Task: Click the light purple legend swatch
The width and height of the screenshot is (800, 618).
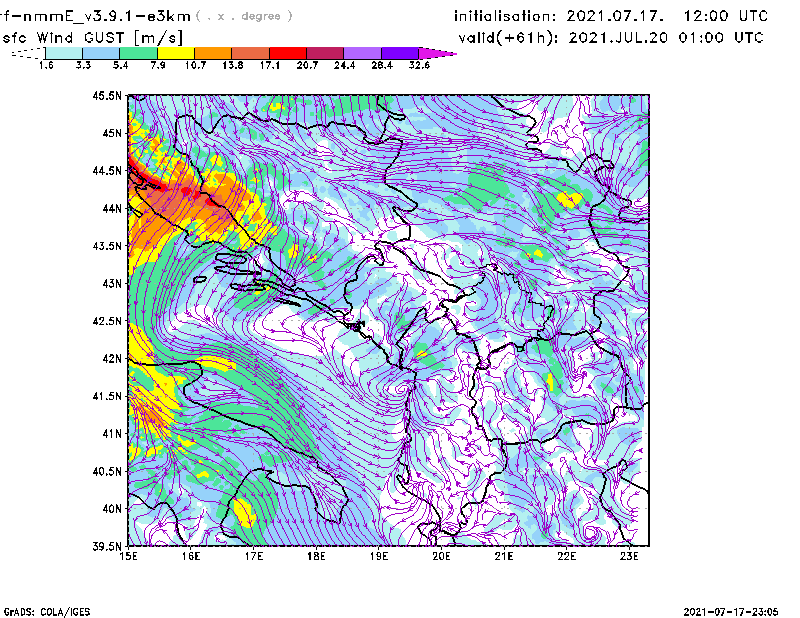Action: click(x=362, y=53)
